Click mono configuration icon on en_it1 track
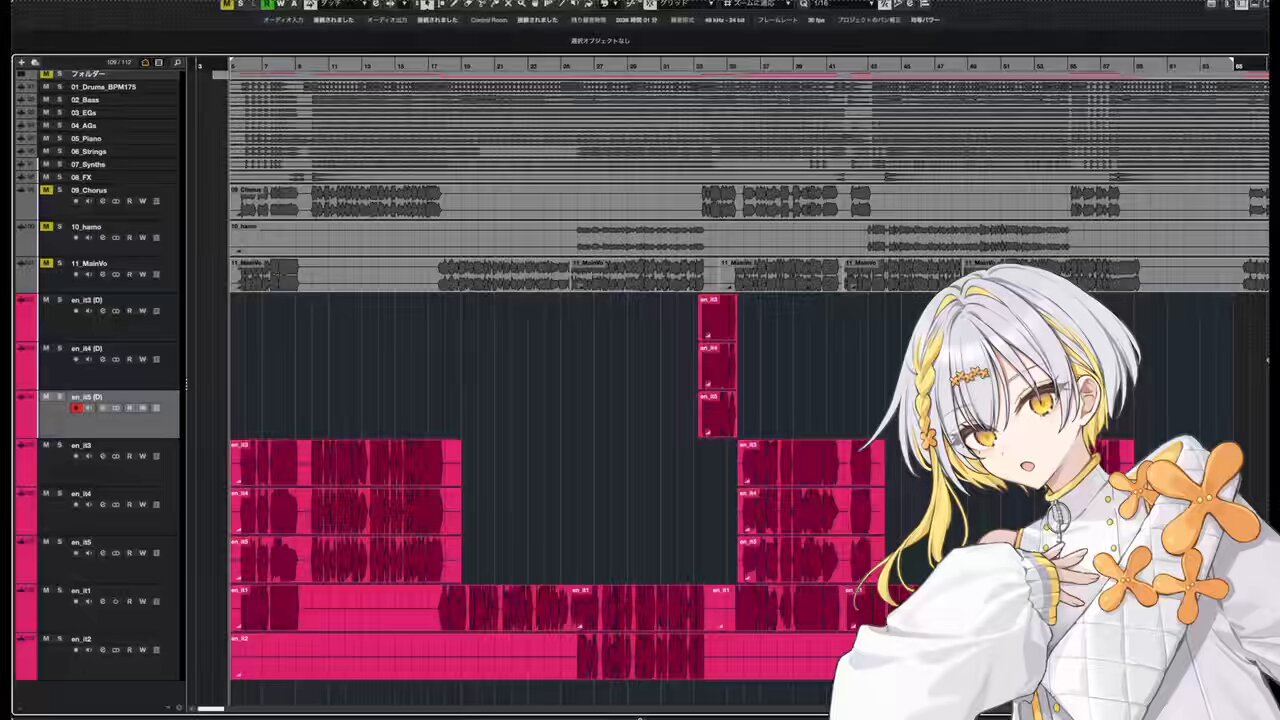Viewport: 1280px width, 720px height. pyautogui.click(x=115, y=601)
